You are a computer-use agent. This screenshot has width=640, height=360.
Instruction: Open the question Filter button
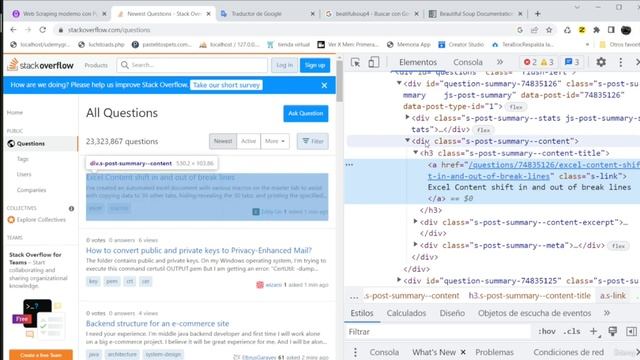(313, 141)
